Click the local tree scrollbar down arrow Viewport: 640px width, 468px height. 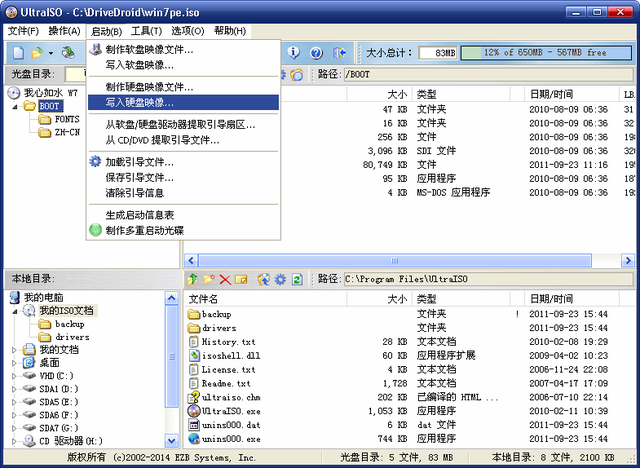tap(171, 441)
